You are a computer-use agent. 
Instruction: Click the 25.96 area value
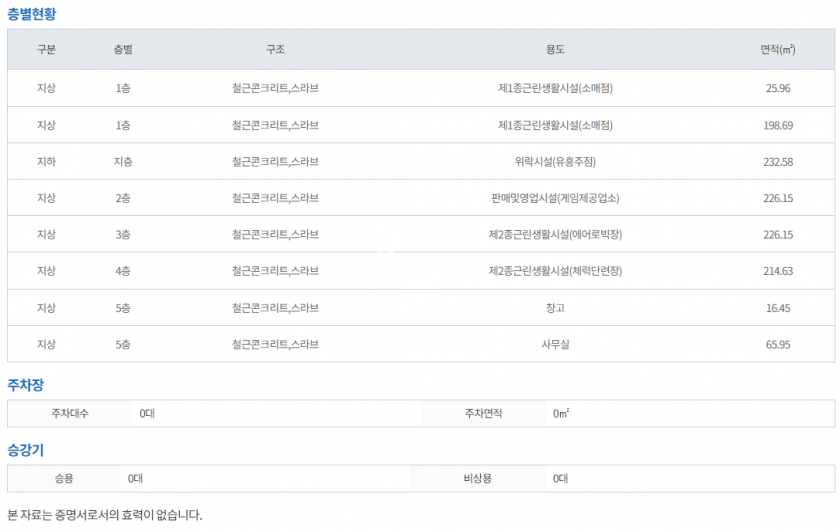(x=778, y=88)
